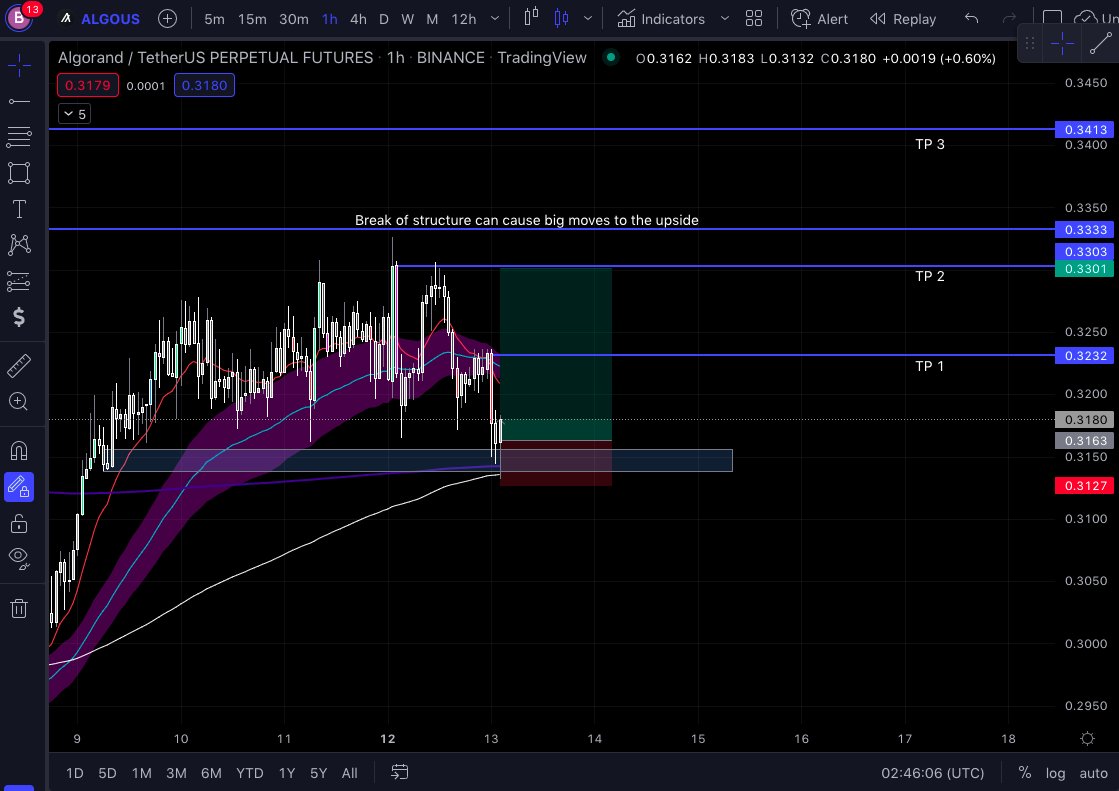Open the prediction and measurement tools
The image size is (1119, 791).
pos(19,281)
